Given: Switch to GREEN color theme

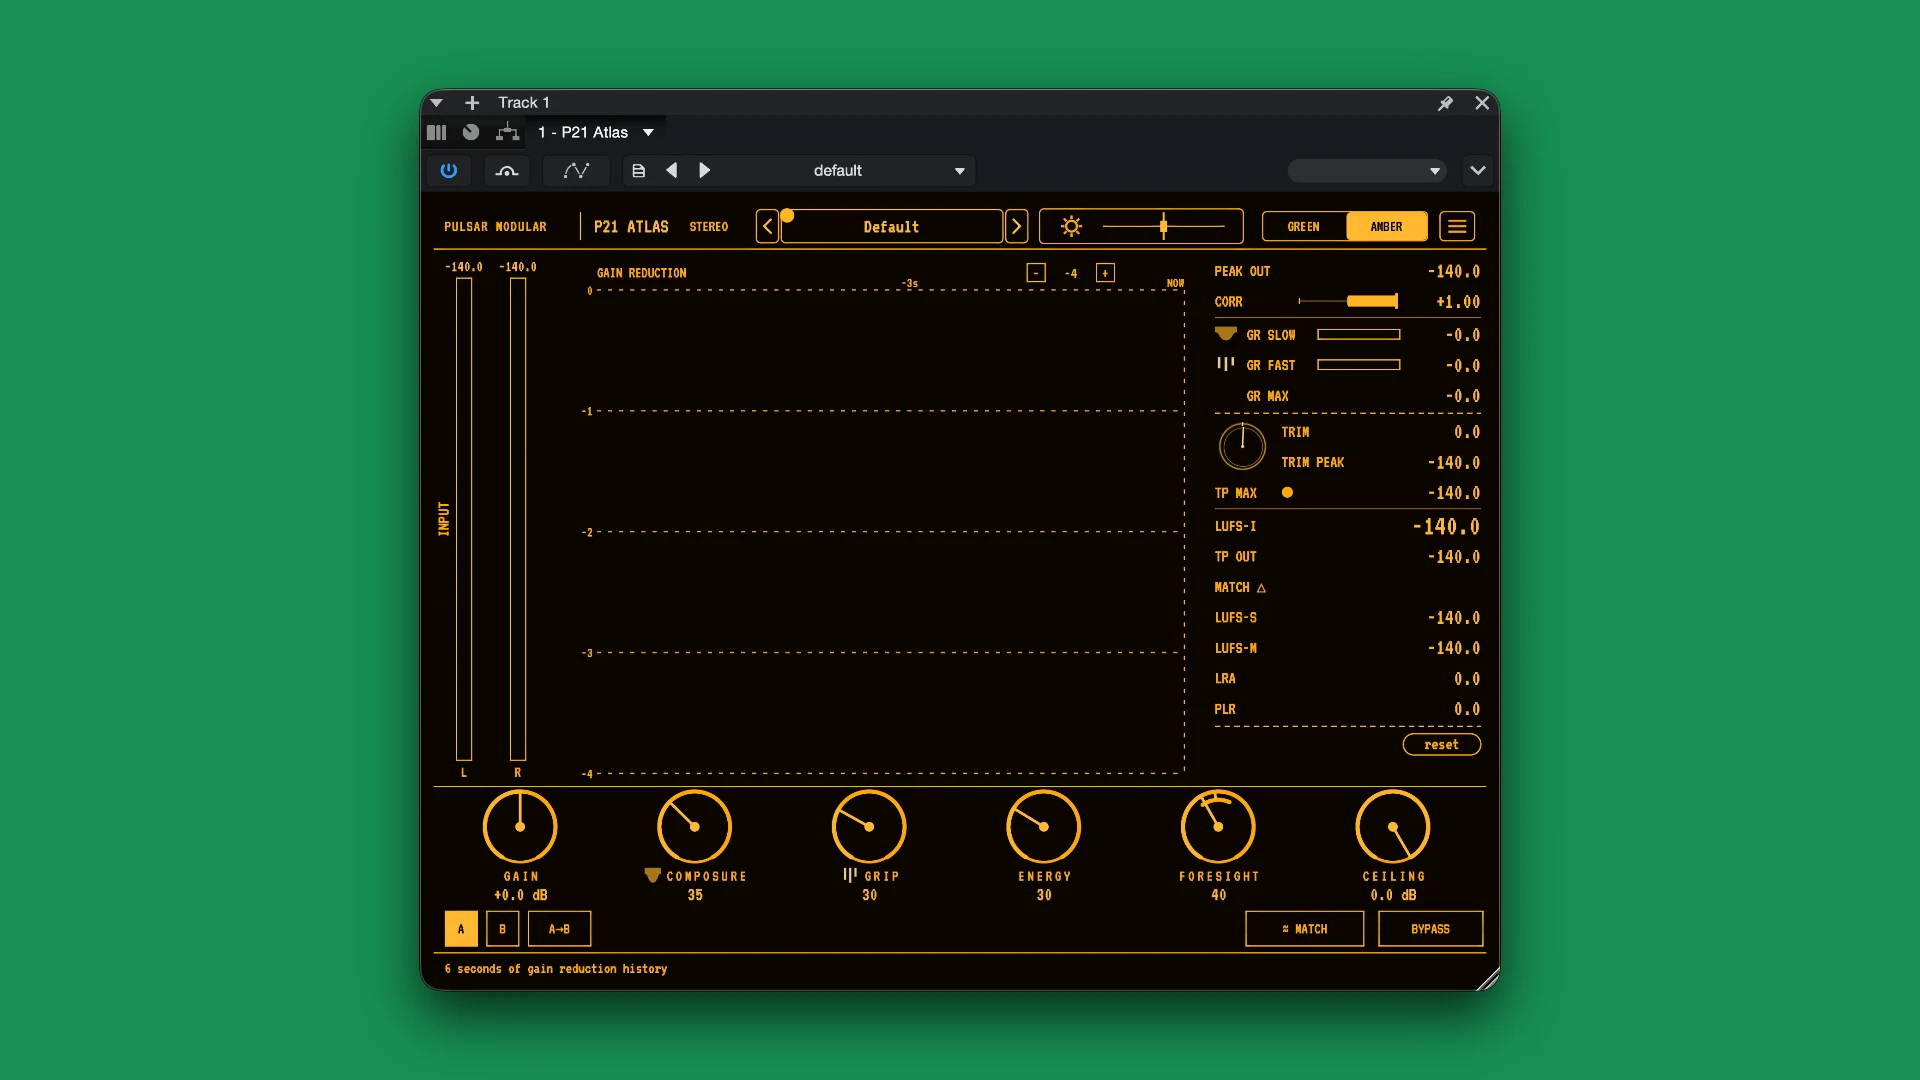Looking at the screenshot, I should [x=1304, y=227].
